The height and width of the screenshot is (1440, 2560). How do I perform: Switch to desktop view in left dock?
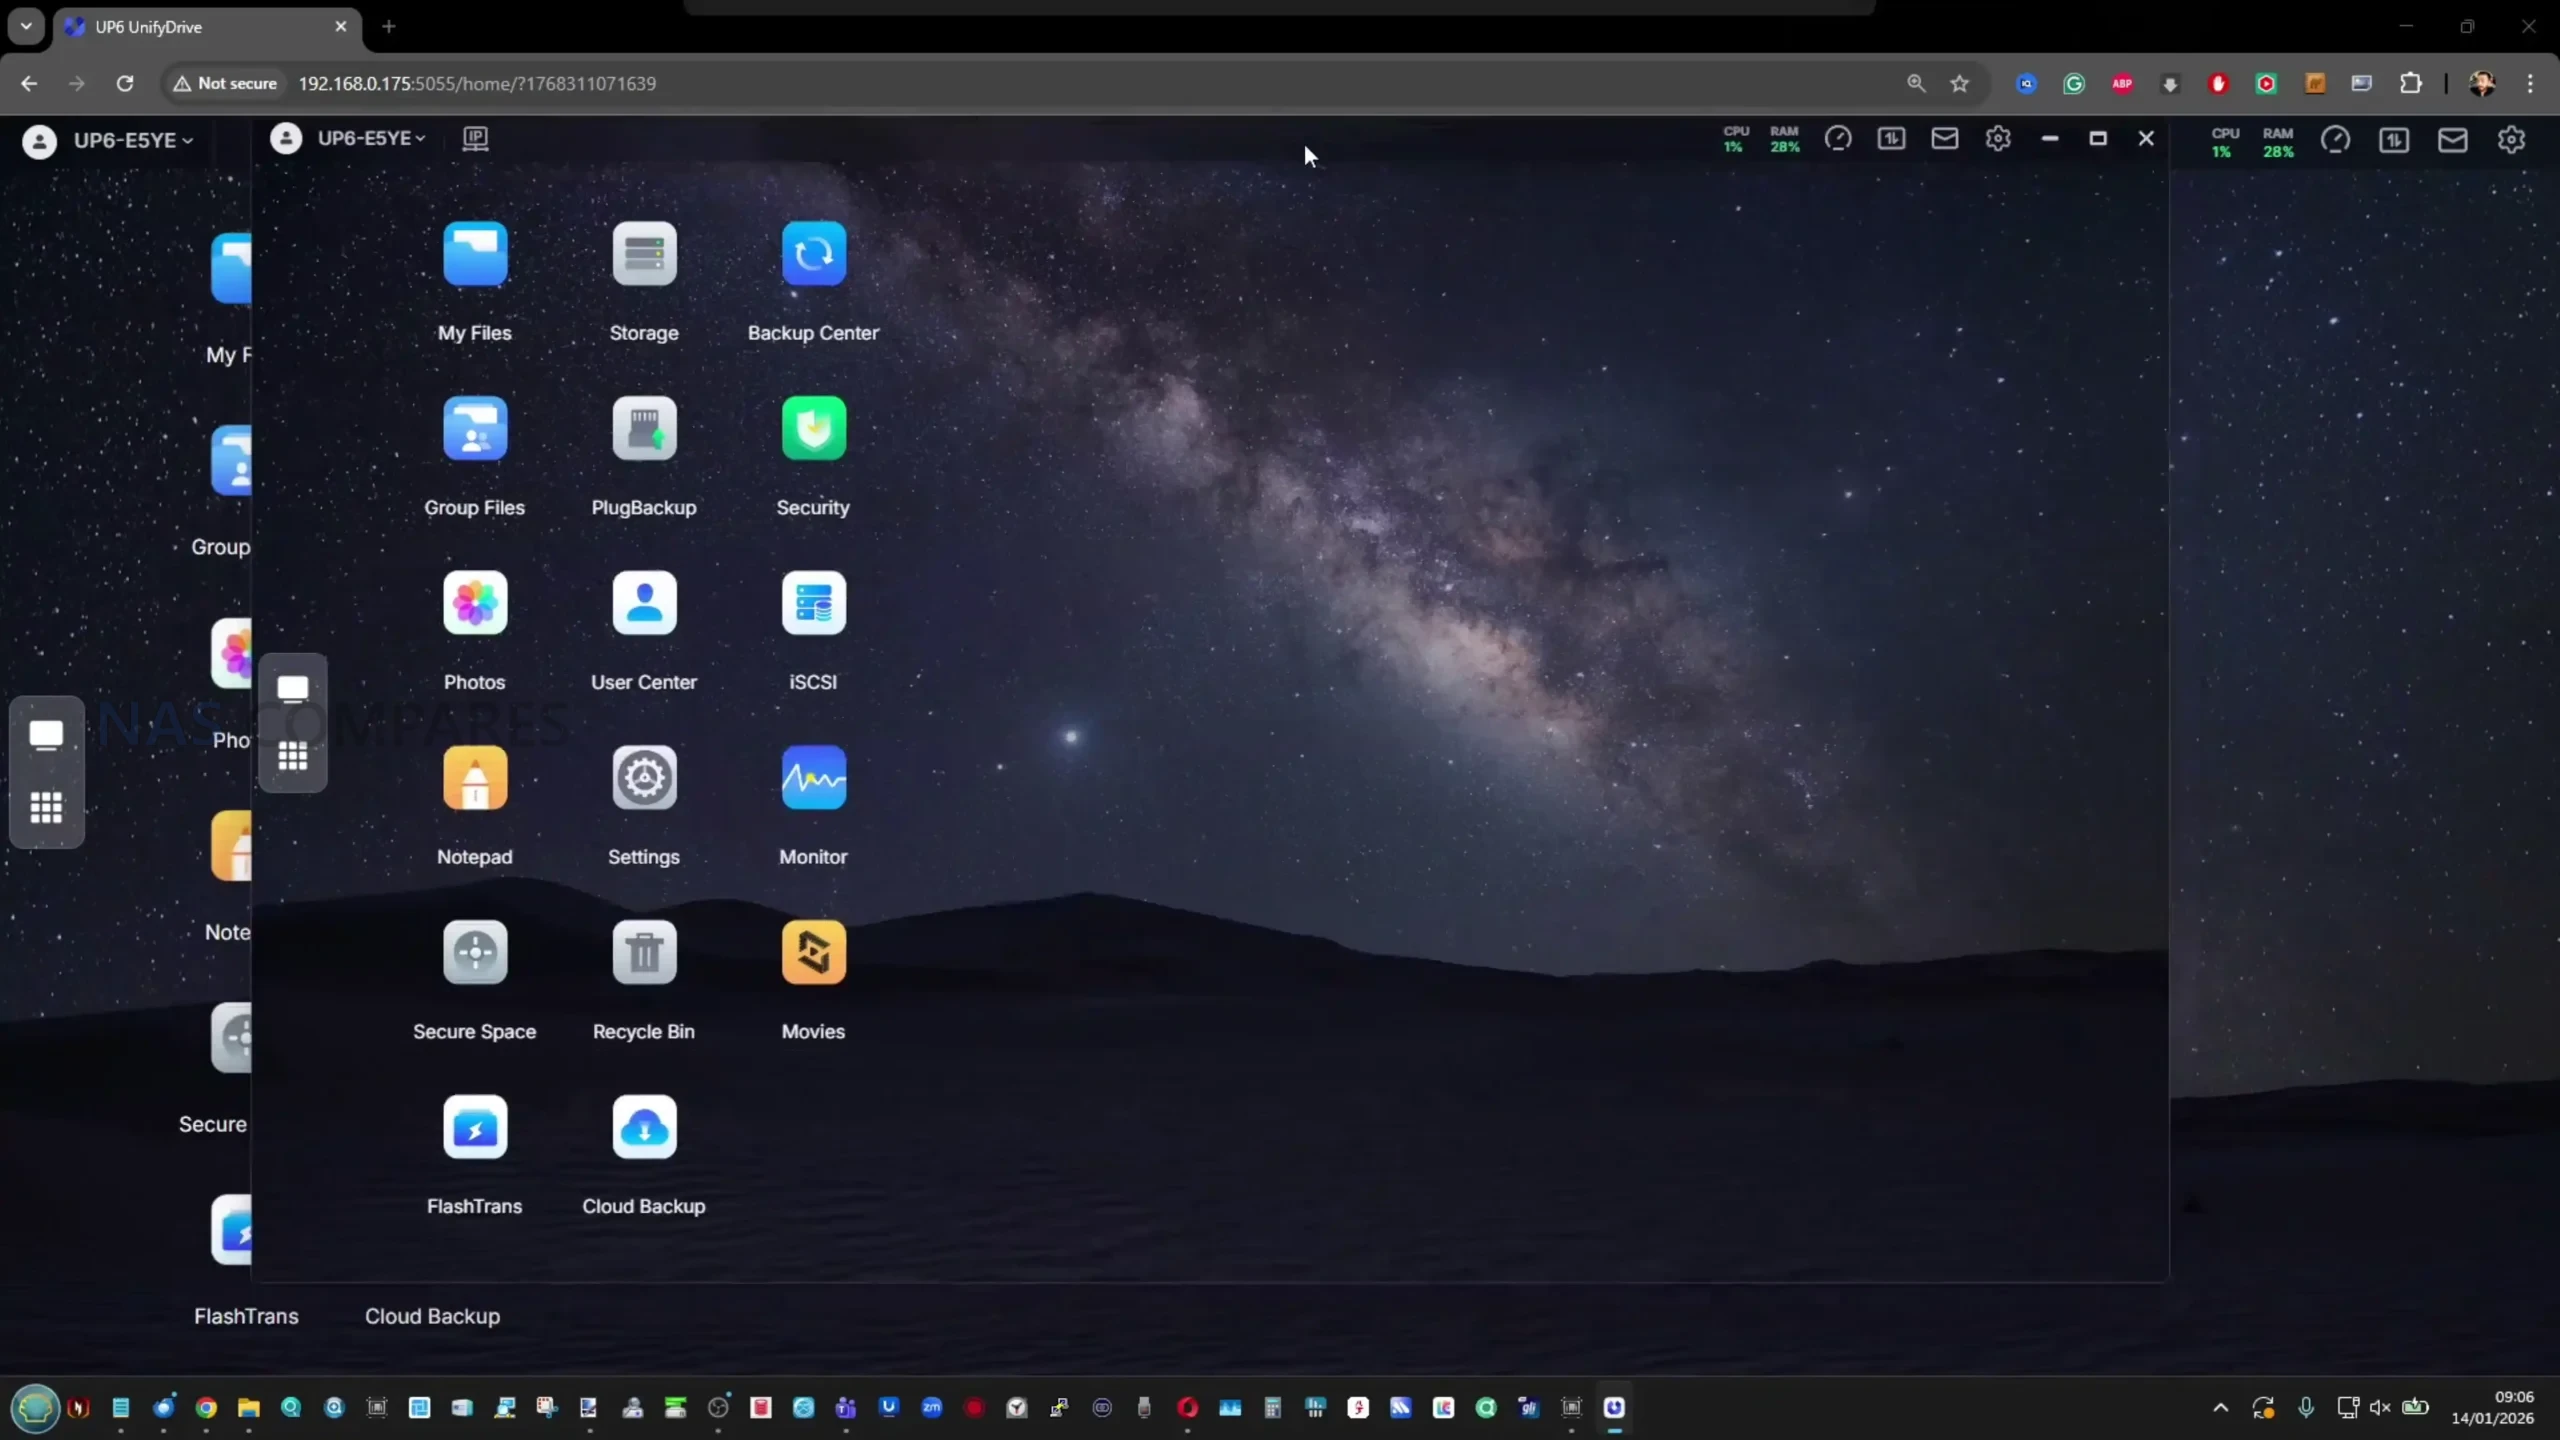tap(46, 735)
